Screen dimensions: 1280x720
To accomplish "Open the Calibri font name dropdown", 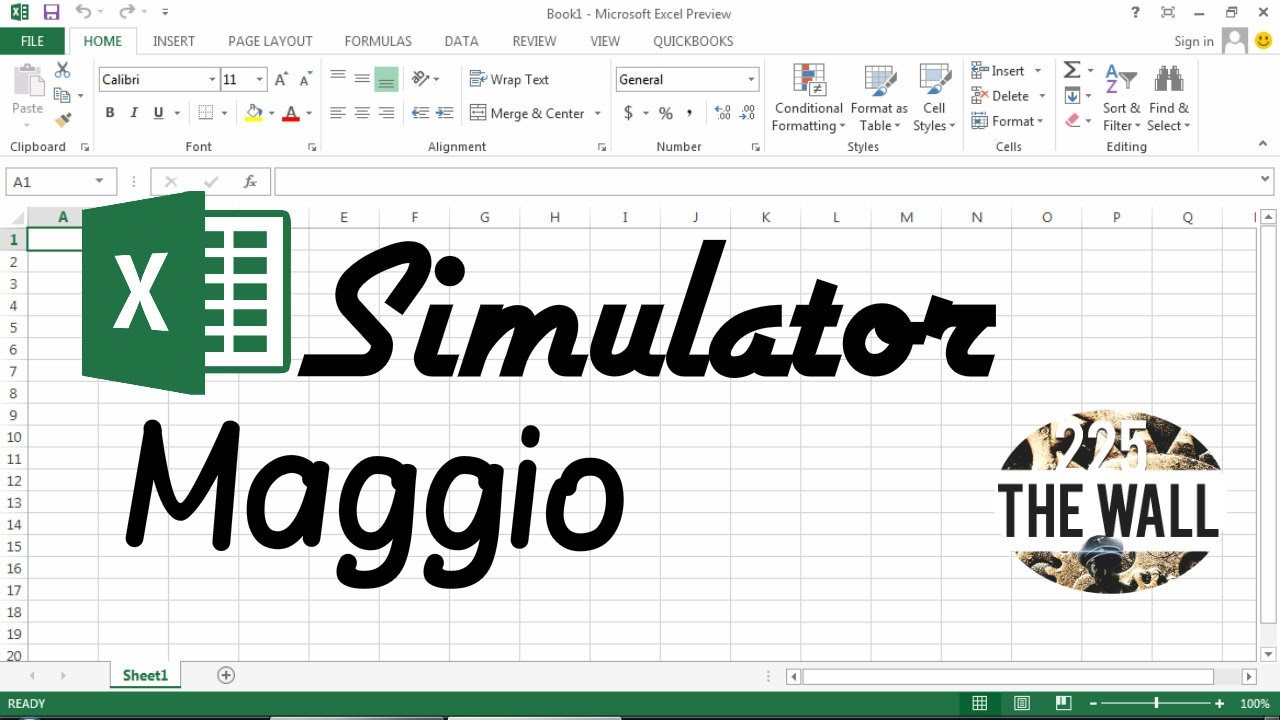I will point(212,80).
